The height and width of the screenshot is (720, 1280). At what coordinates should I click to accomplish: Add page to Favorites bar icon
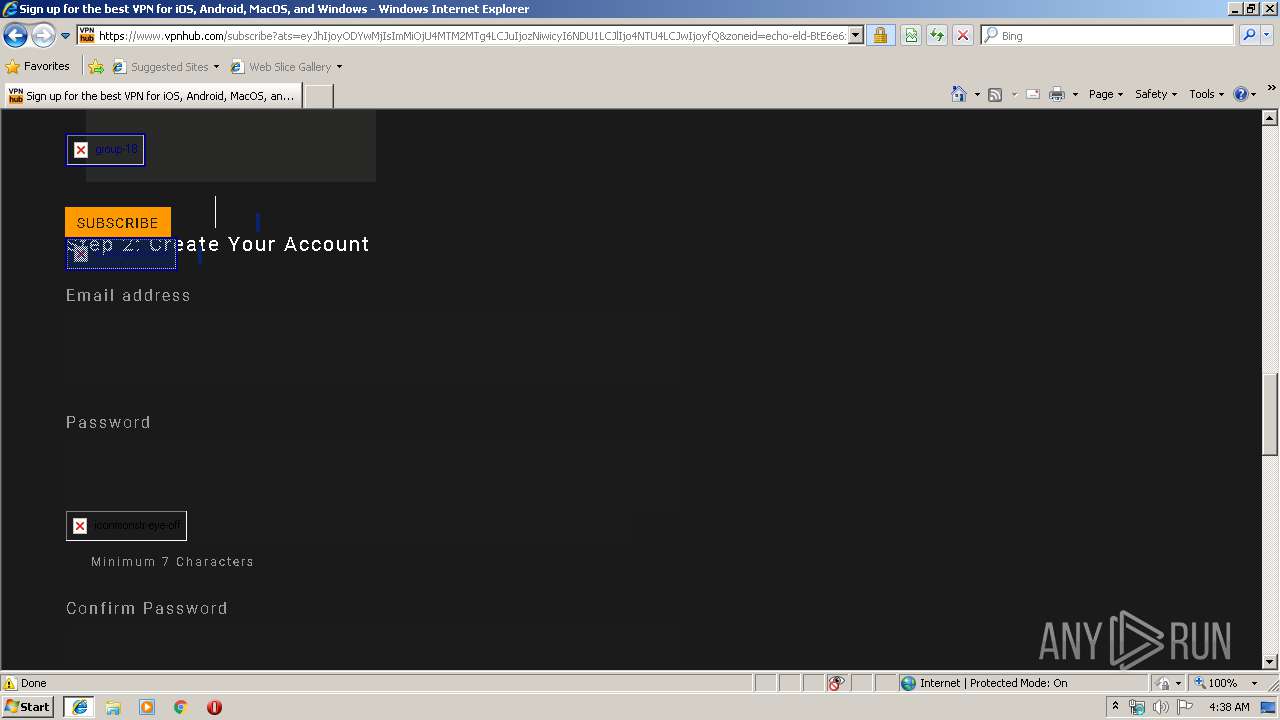point(96,67)
